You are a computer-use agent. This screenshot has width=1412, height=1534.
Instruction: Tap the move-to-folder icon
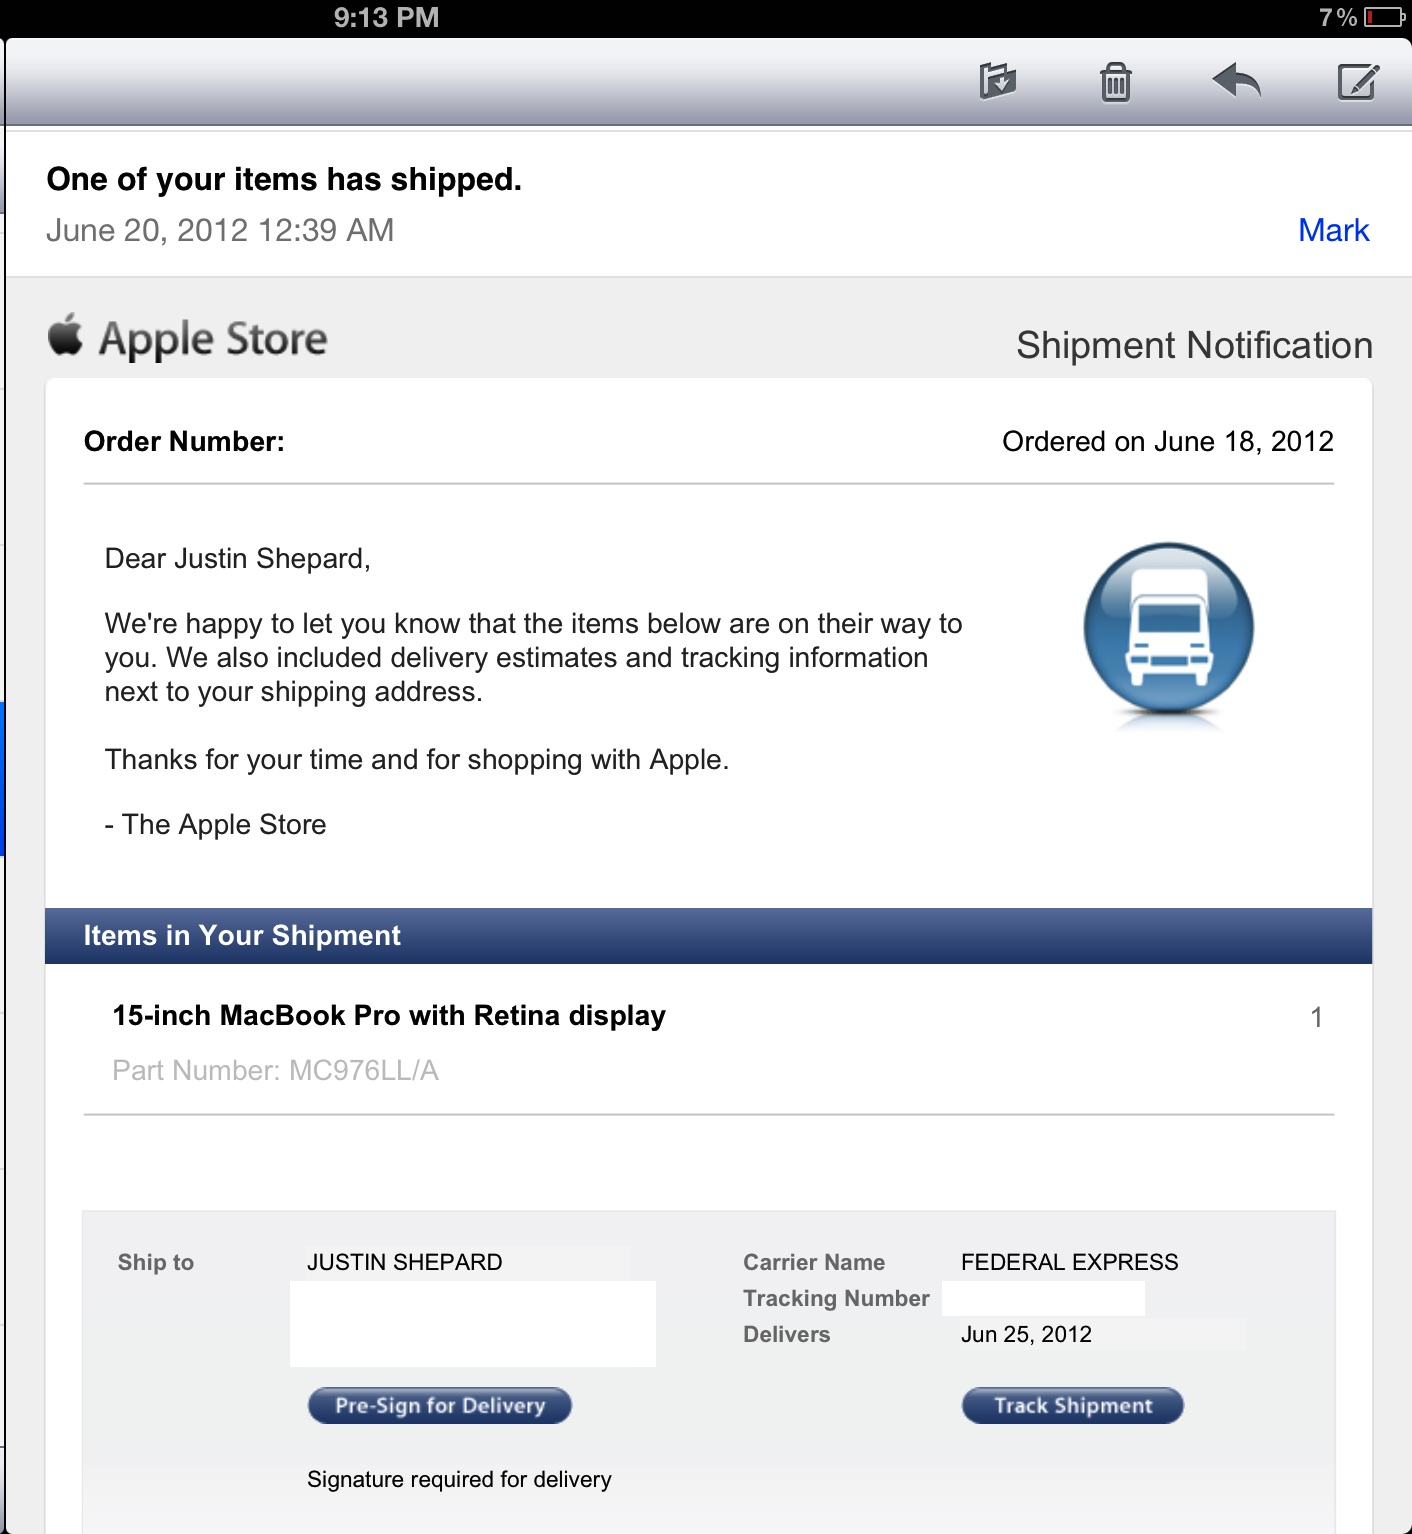click(997, 81)
